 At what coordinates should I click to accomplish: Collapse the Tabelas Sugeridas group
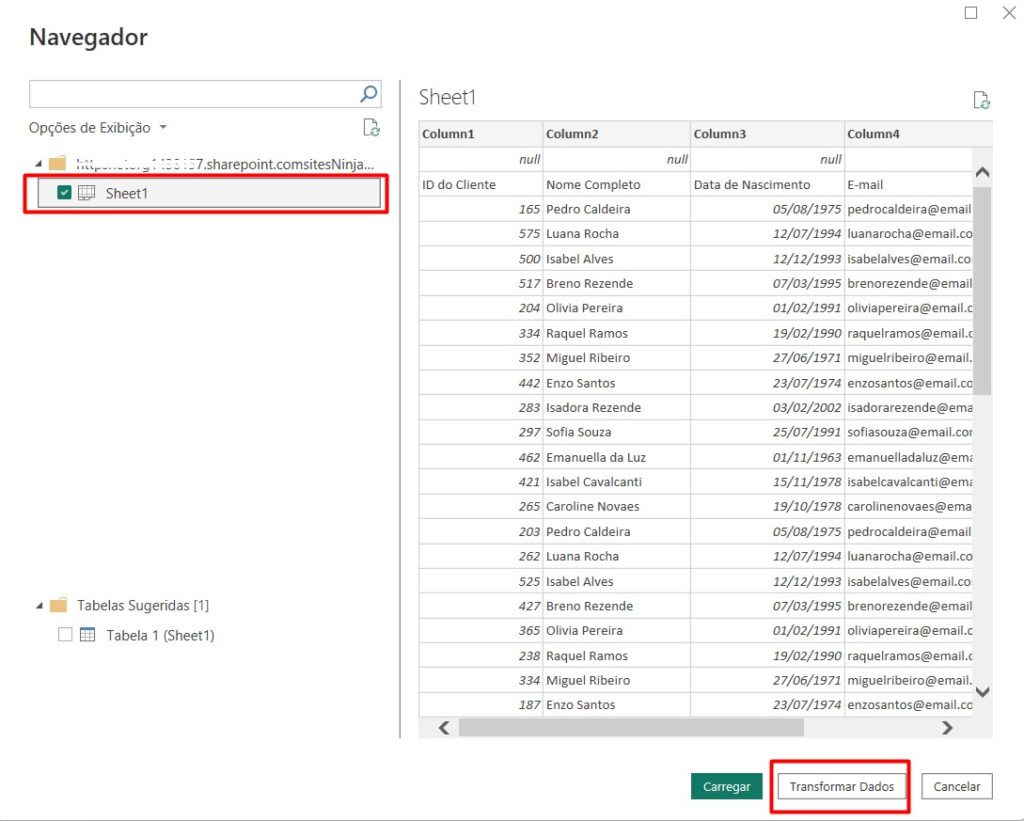click(x=40, y=604)
